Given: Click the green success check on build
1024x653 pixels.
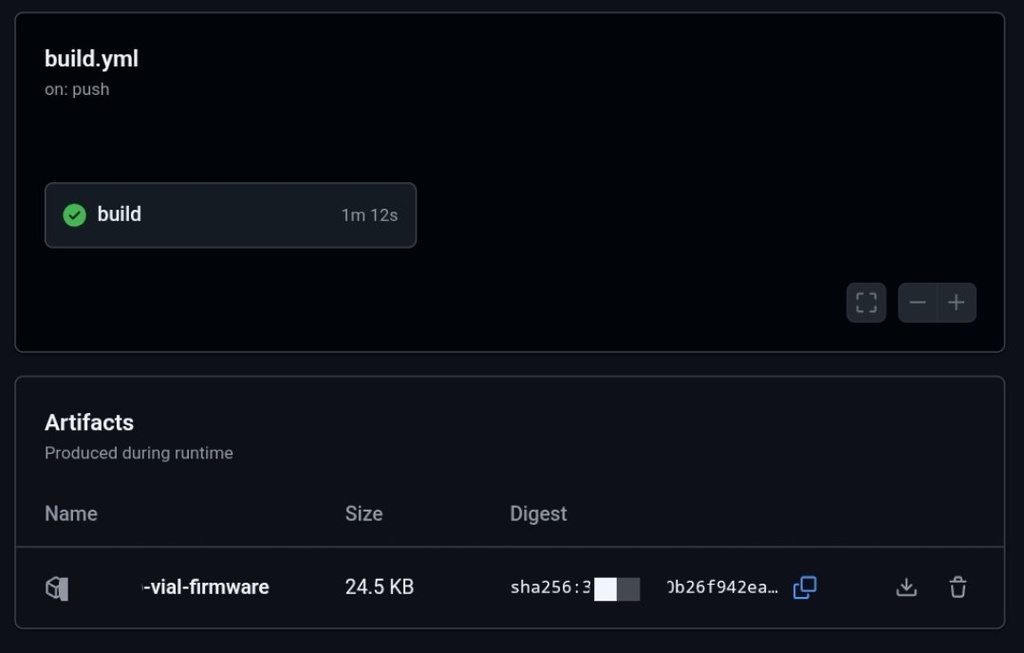Looking at the screenshot, I should pyautogui.click(x=75, y=215).
